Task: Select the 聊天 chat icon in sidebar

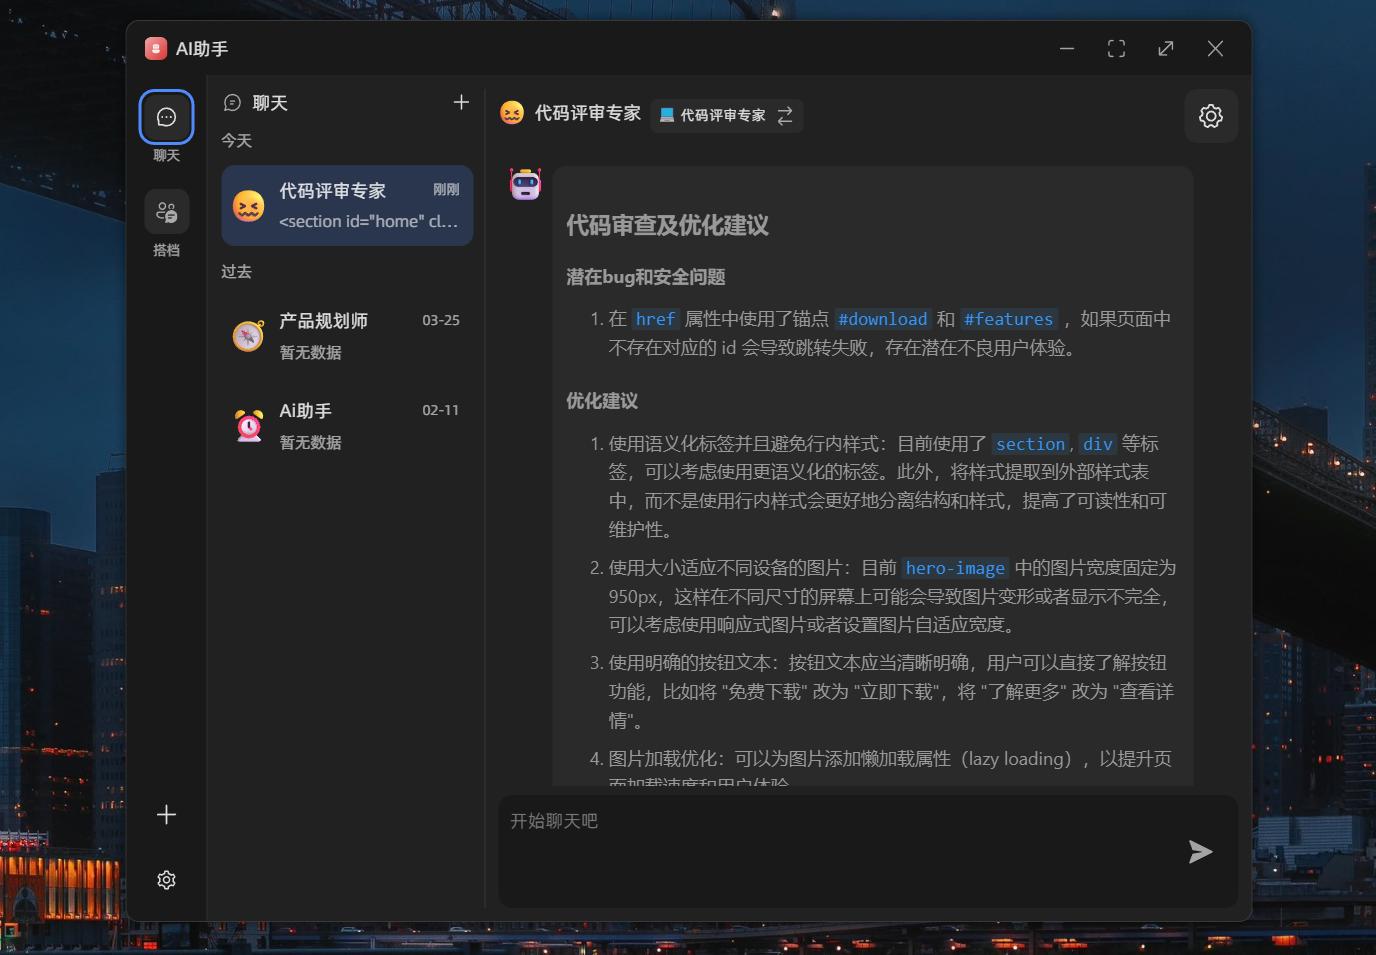Action: (165, 116)
